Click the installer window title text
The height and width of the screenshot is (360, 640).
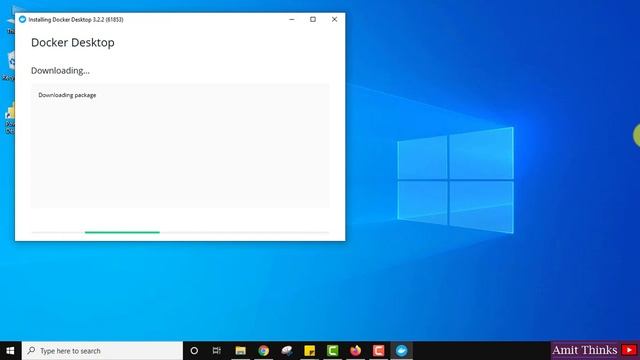coord(76,20)
